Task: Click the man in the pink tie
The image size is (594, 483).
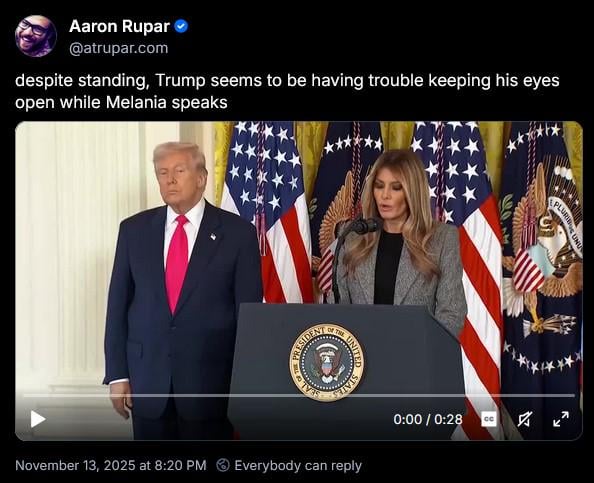Action: point(182,290)
